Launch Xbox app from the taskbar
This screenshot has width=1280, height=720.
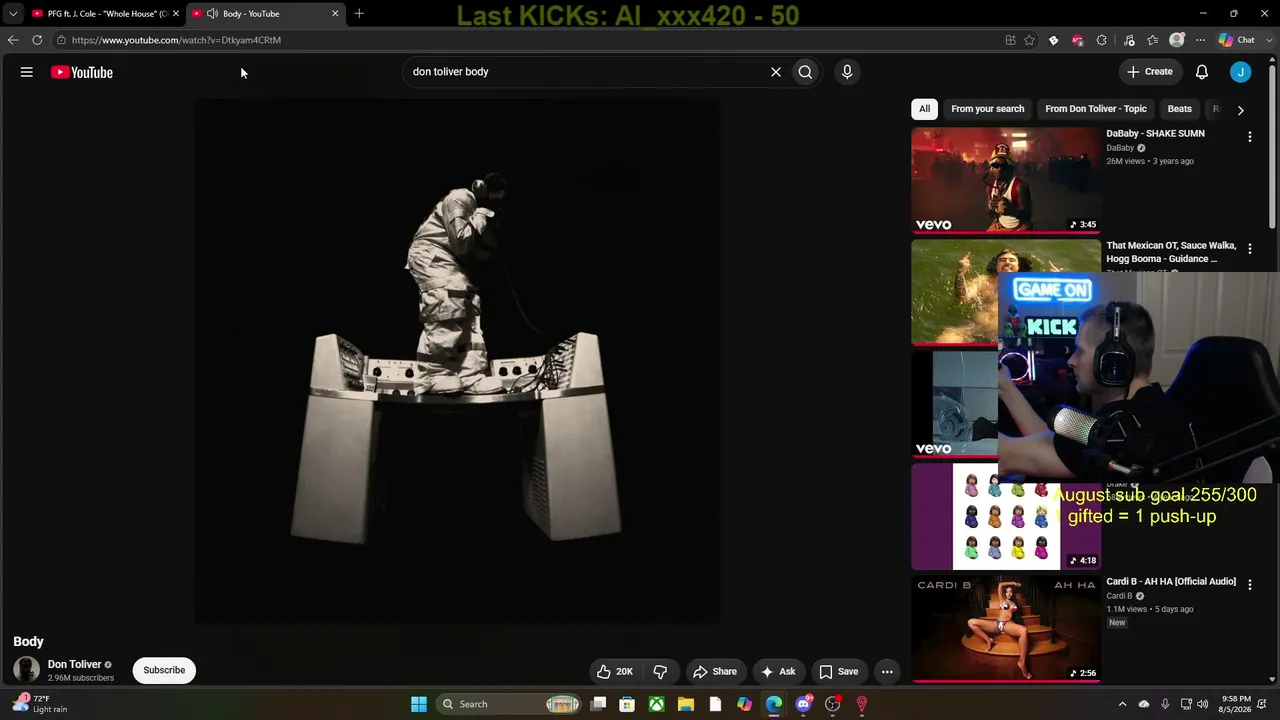[x=656, y=704]
